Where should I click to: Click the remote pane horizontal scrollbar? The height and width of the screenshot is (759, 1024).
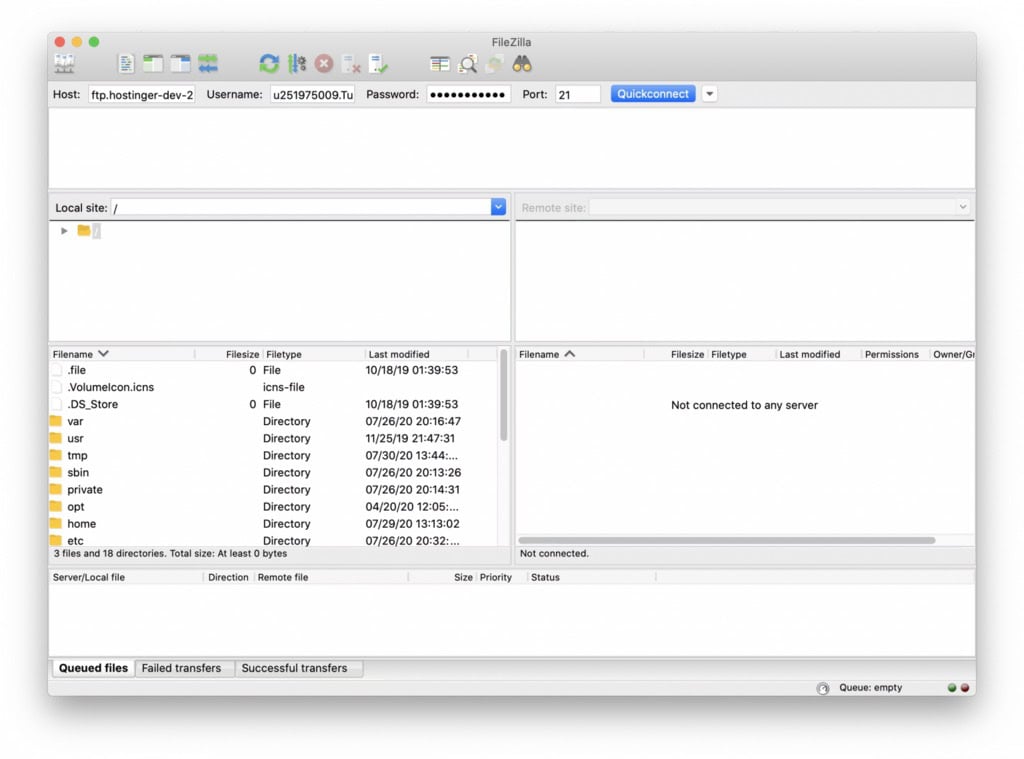click(727, 540)
